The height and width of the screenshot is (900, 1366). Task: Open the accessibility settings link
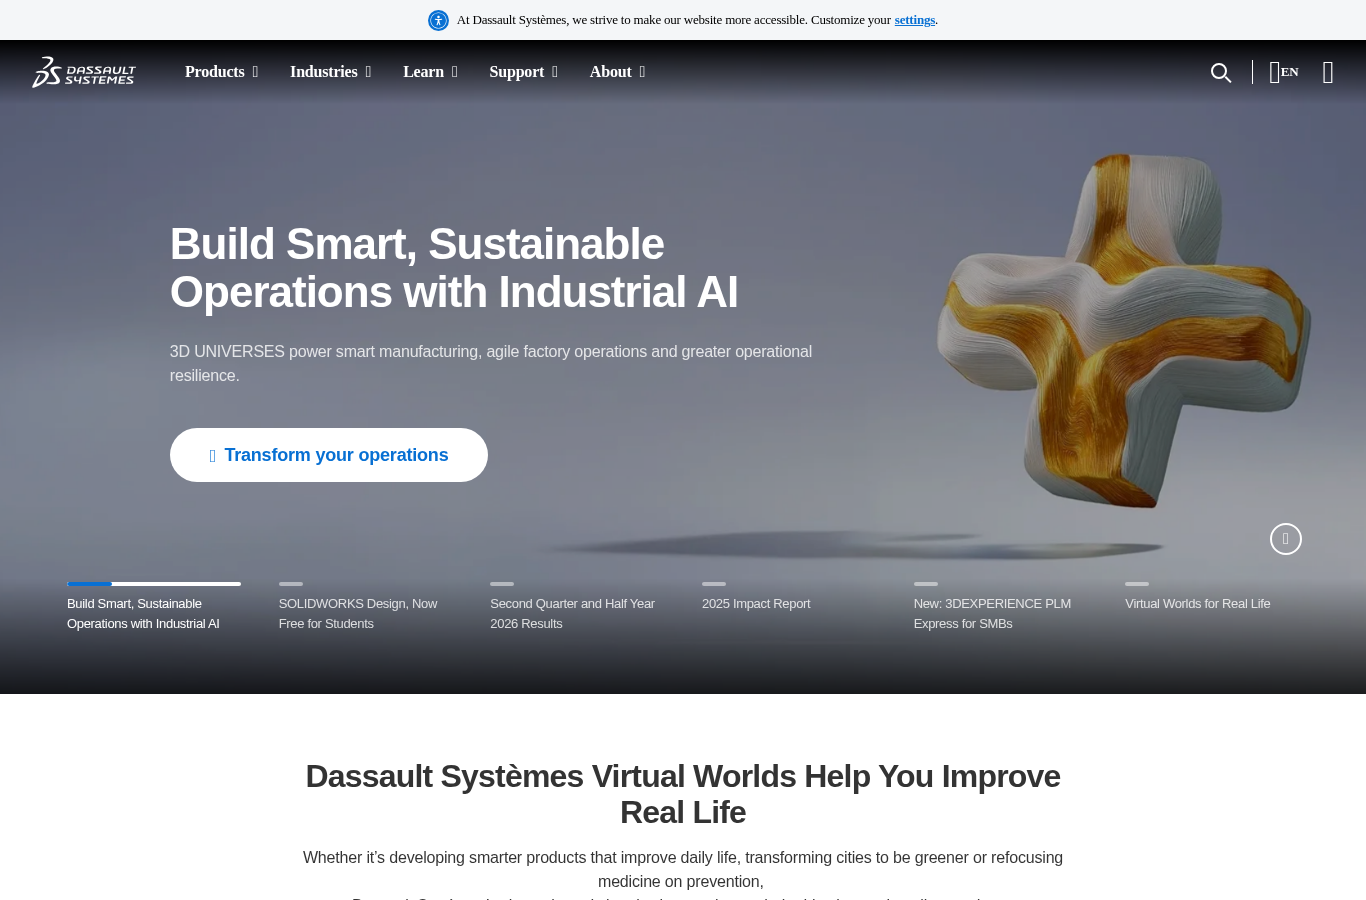(915, 20)
